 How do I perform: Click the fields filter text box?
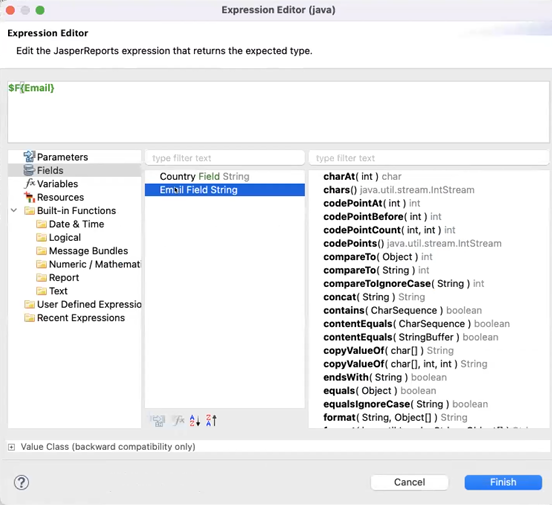225,158
